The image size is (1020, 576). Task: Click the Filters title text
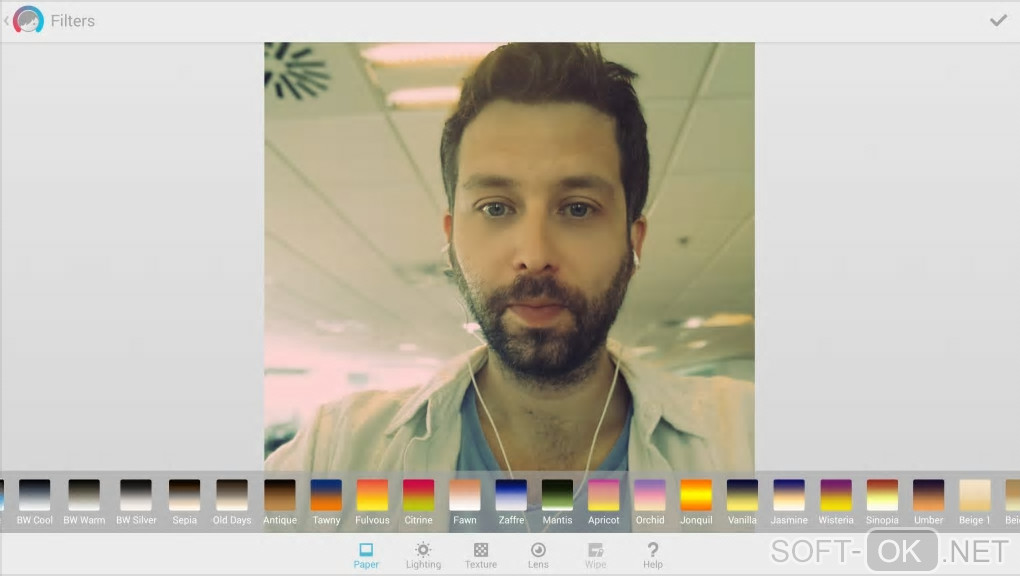73,21
